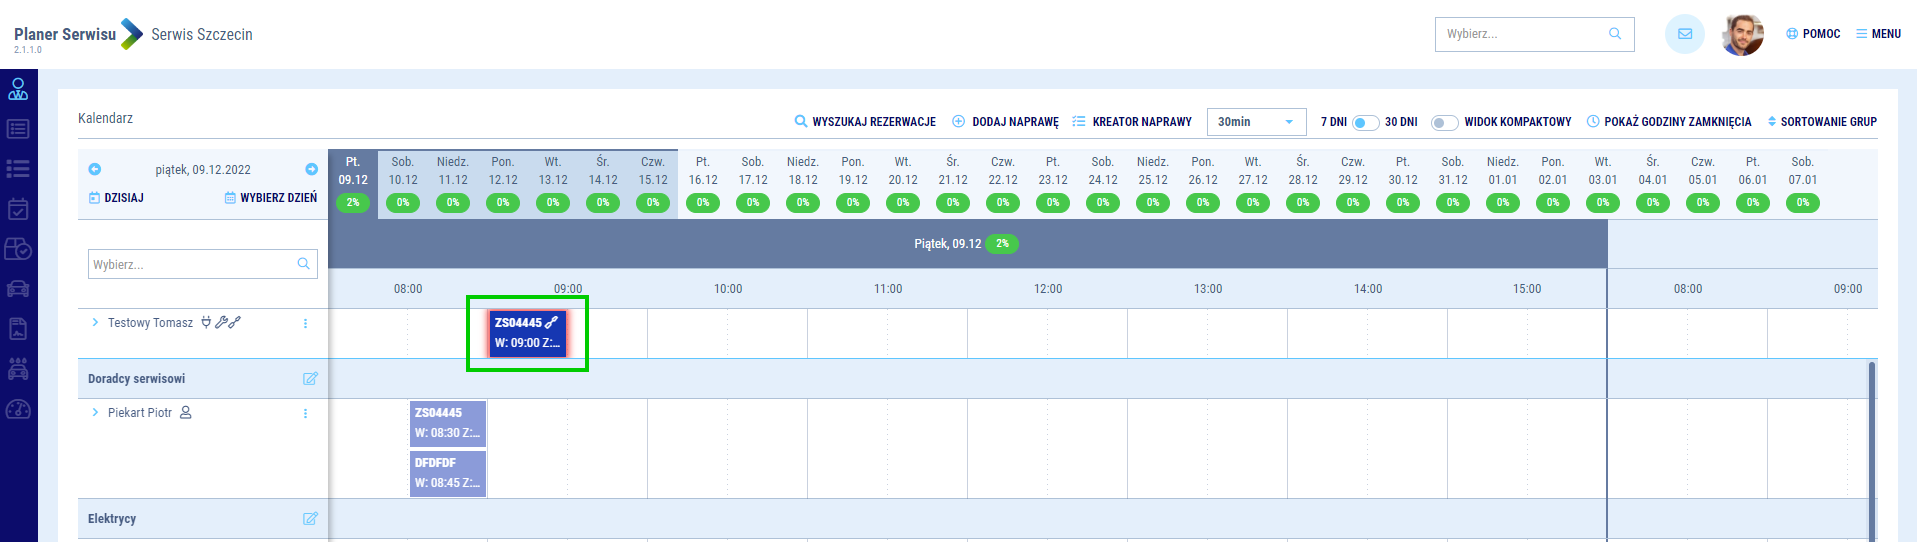Click next day arrow beside date
Viewport: 1917px width, 542px height.
[311, 170]
